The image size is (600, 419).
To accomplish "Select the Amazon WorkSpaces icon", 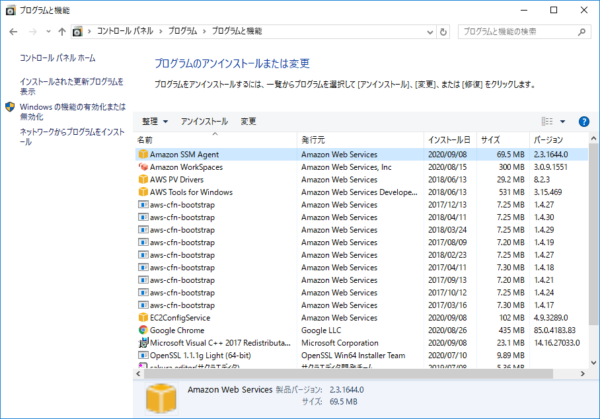I will point(143,167).
